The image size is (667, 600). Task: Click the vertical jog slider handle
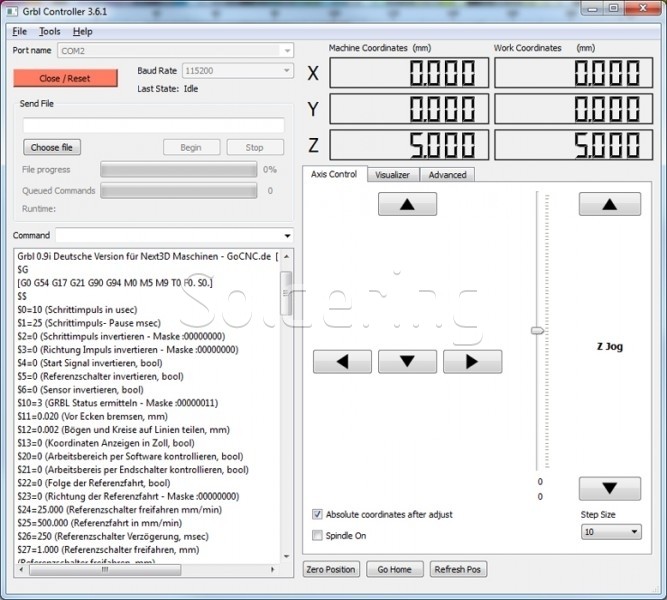coord(538,329)
